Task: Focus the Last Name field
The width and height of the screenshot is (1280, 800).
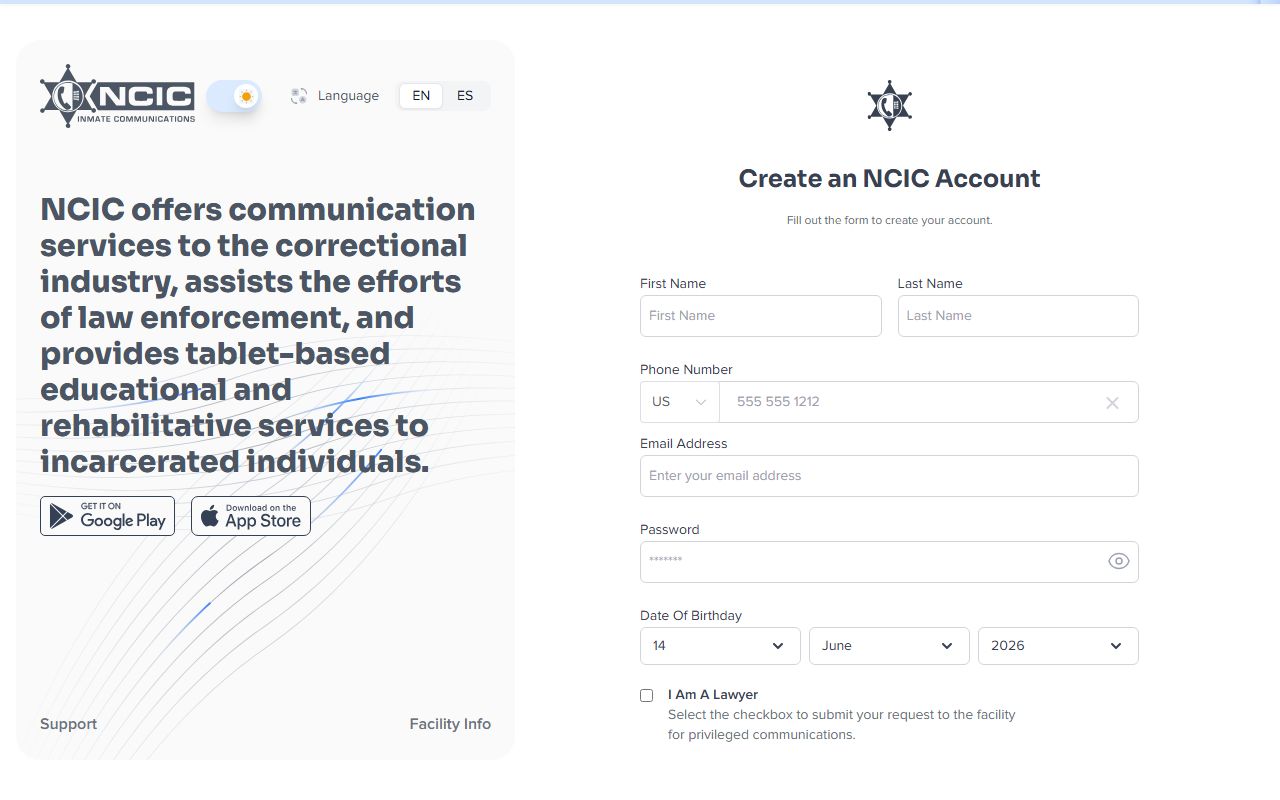Action: [1018, 316]
